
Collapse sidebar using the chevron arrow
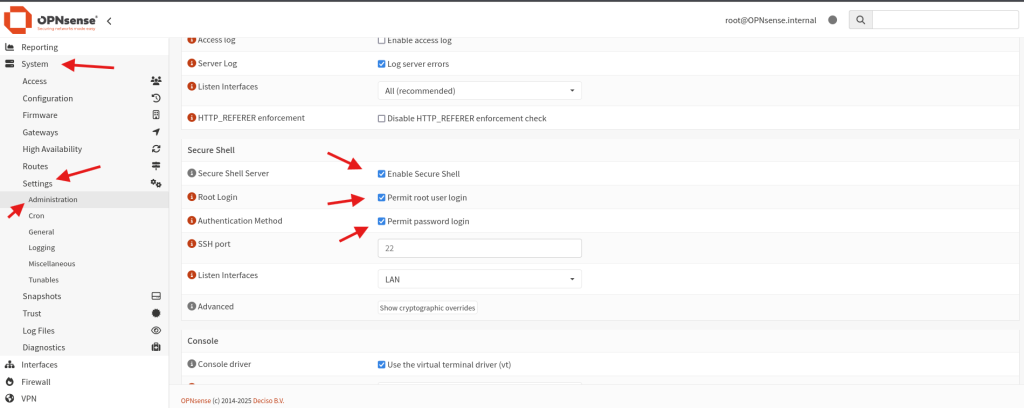pyautogui.click(x=109, y=20)
